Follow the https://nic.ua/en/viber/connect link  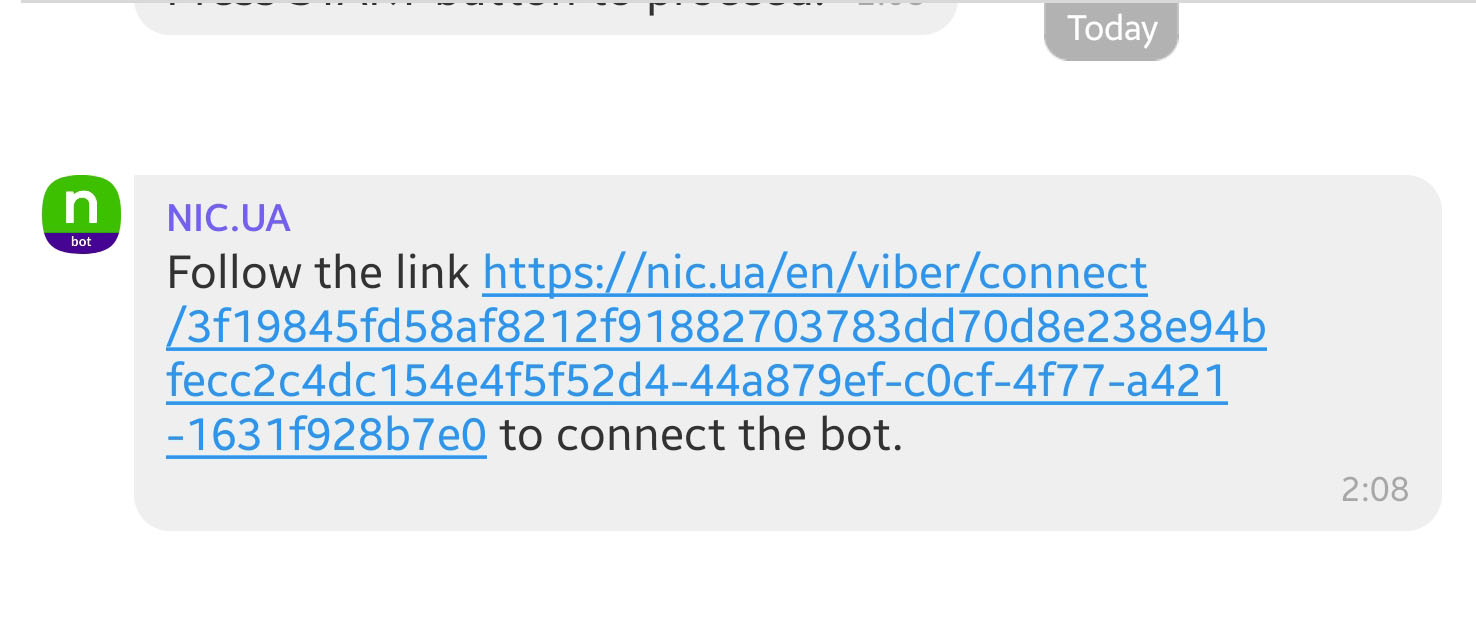(x=814, y=273)
